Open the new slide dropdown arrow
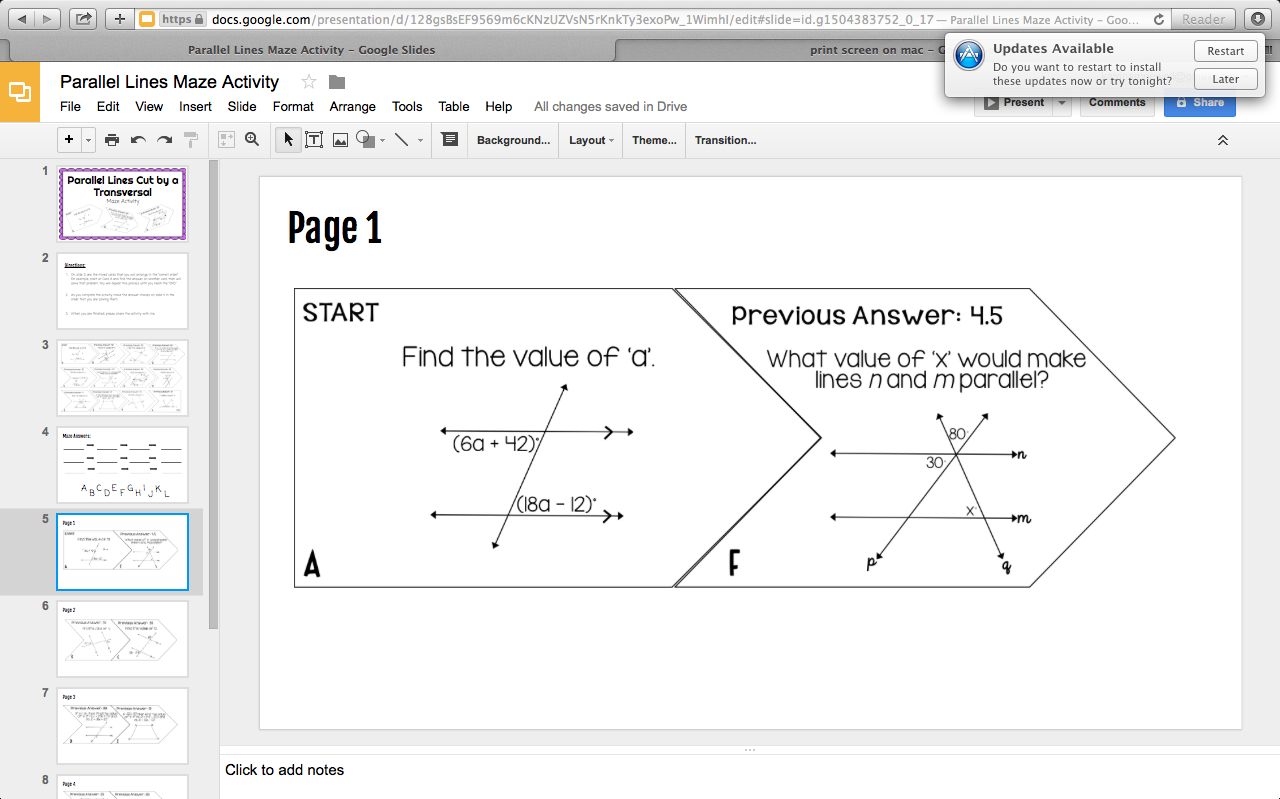The height and width of the screenshot is (799, 1280). point(86,140)
